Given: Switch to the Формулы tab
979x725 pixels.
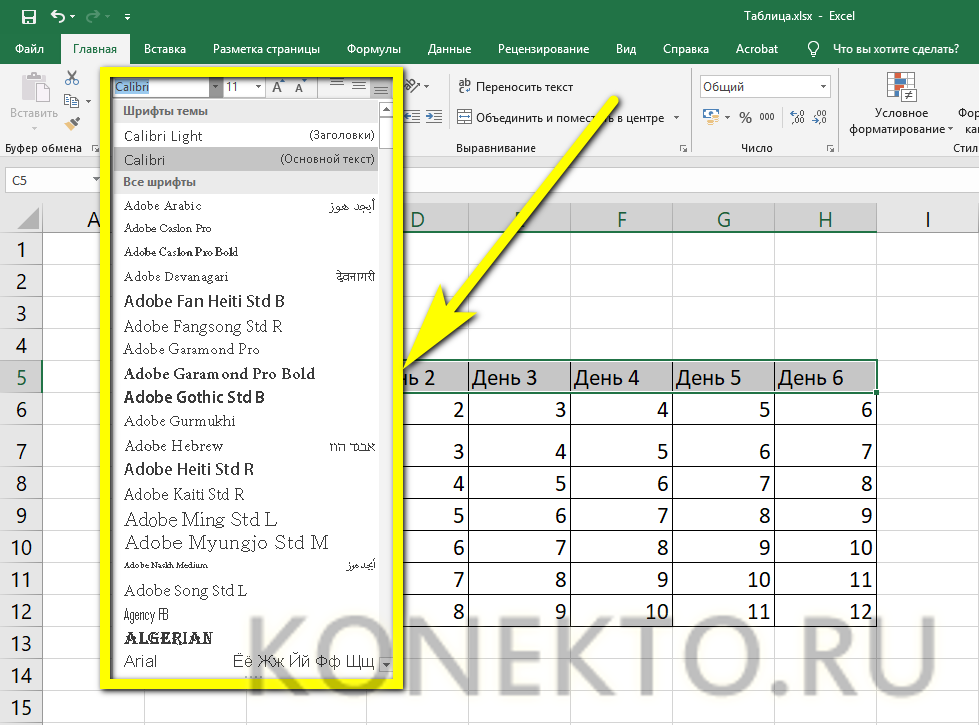Looking at the screenshot, I should click(x=373, y=48).
